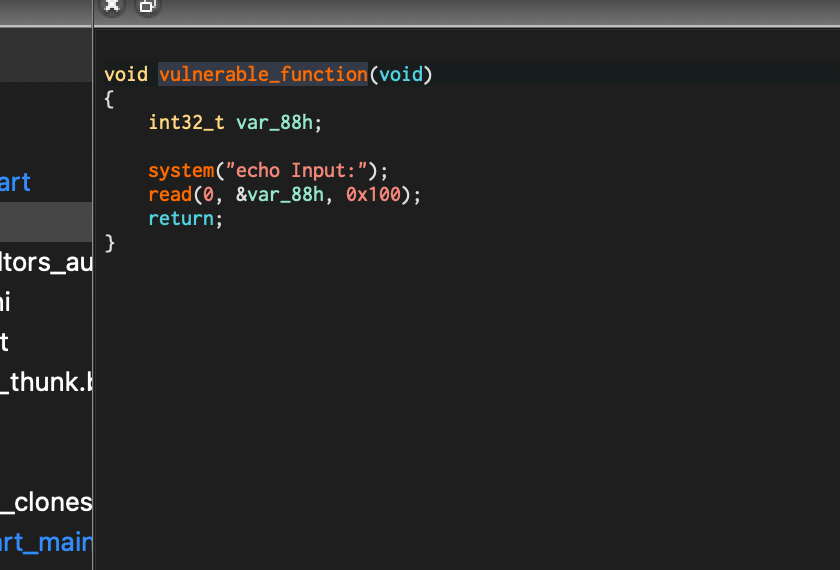This screenshot has height=570, width=840.
Task: Click the &var_88h argument in read
Action: tap(280, 194)
